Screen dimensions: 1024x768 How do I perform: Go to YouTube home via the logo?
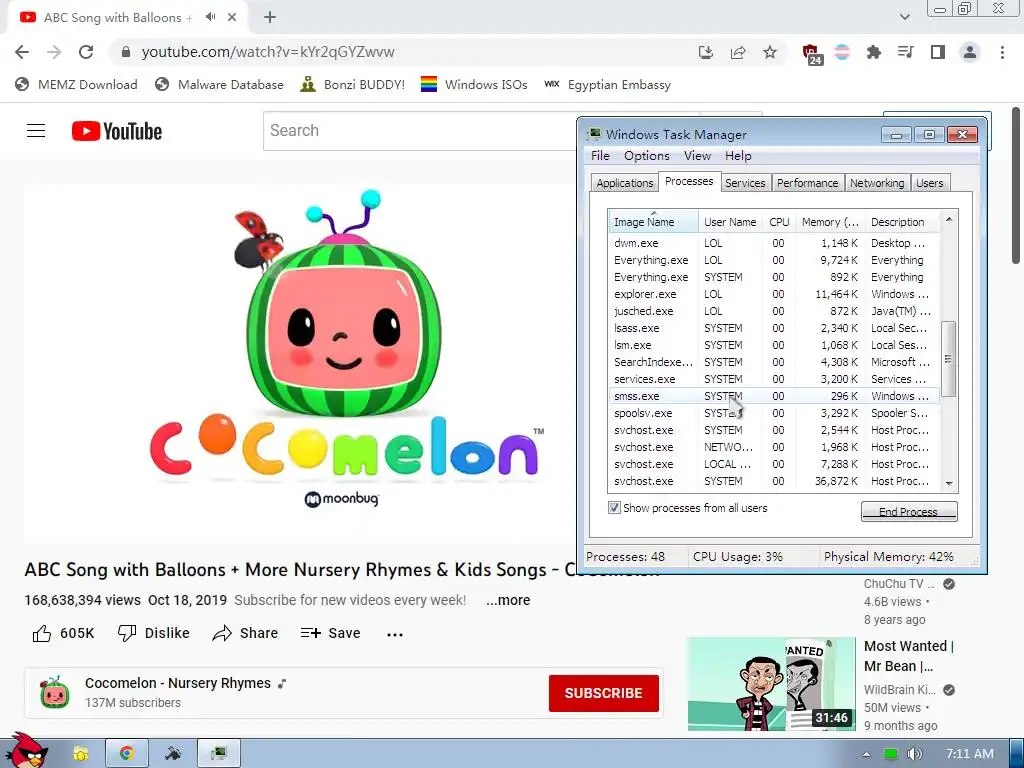[117, 131]
